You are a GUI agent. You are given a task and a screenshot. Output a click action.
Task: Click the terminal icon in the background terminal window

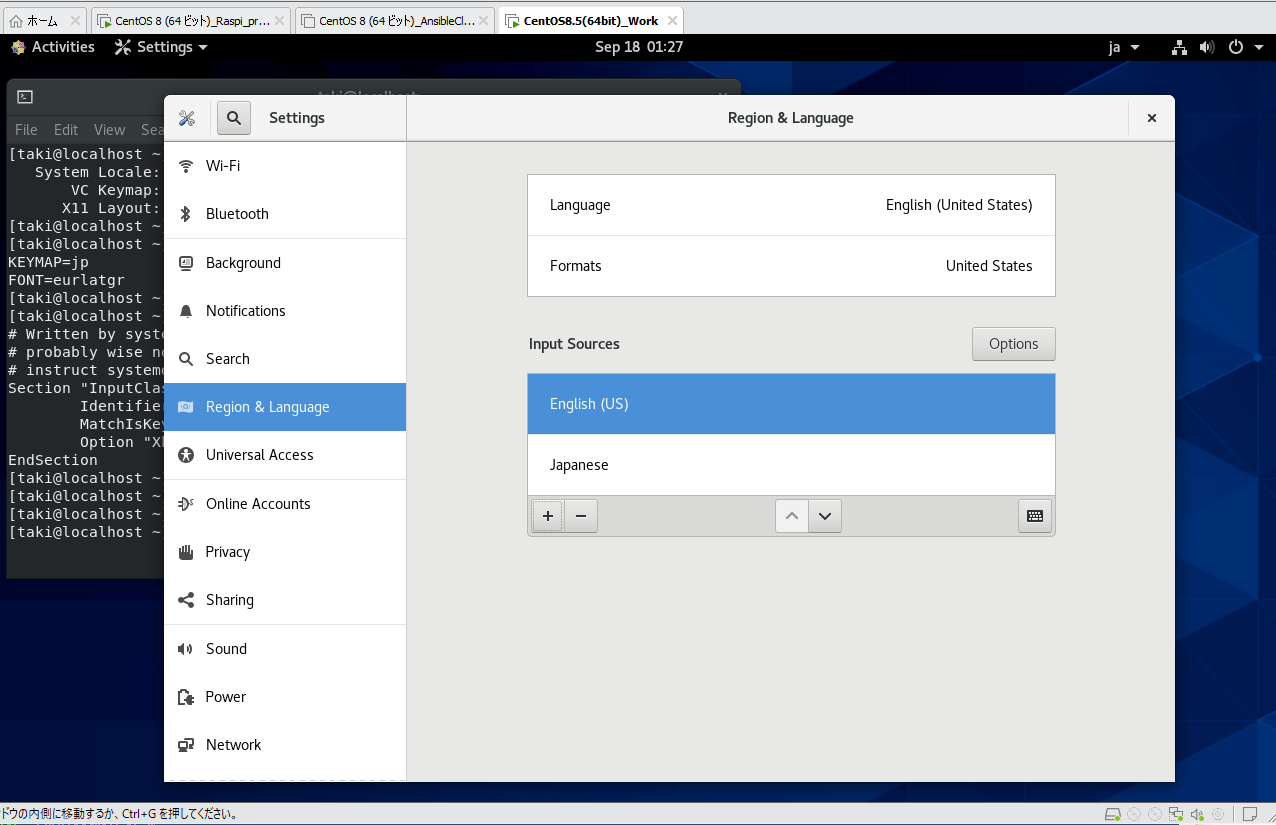(25, 97)
